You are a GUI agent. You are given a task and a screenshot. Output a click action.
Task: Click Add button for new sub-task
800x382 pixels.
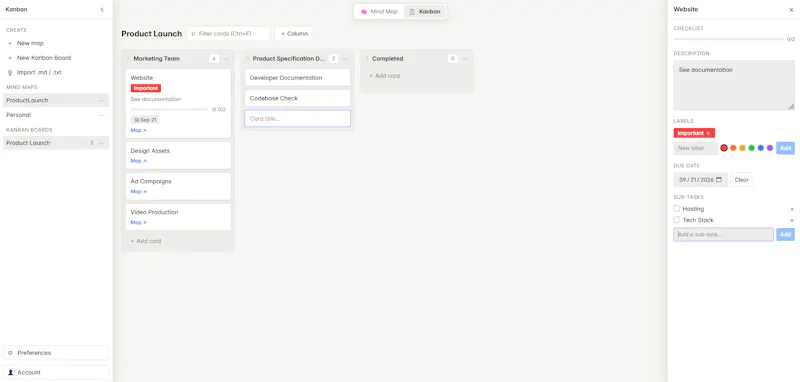(x=786, y=235)
